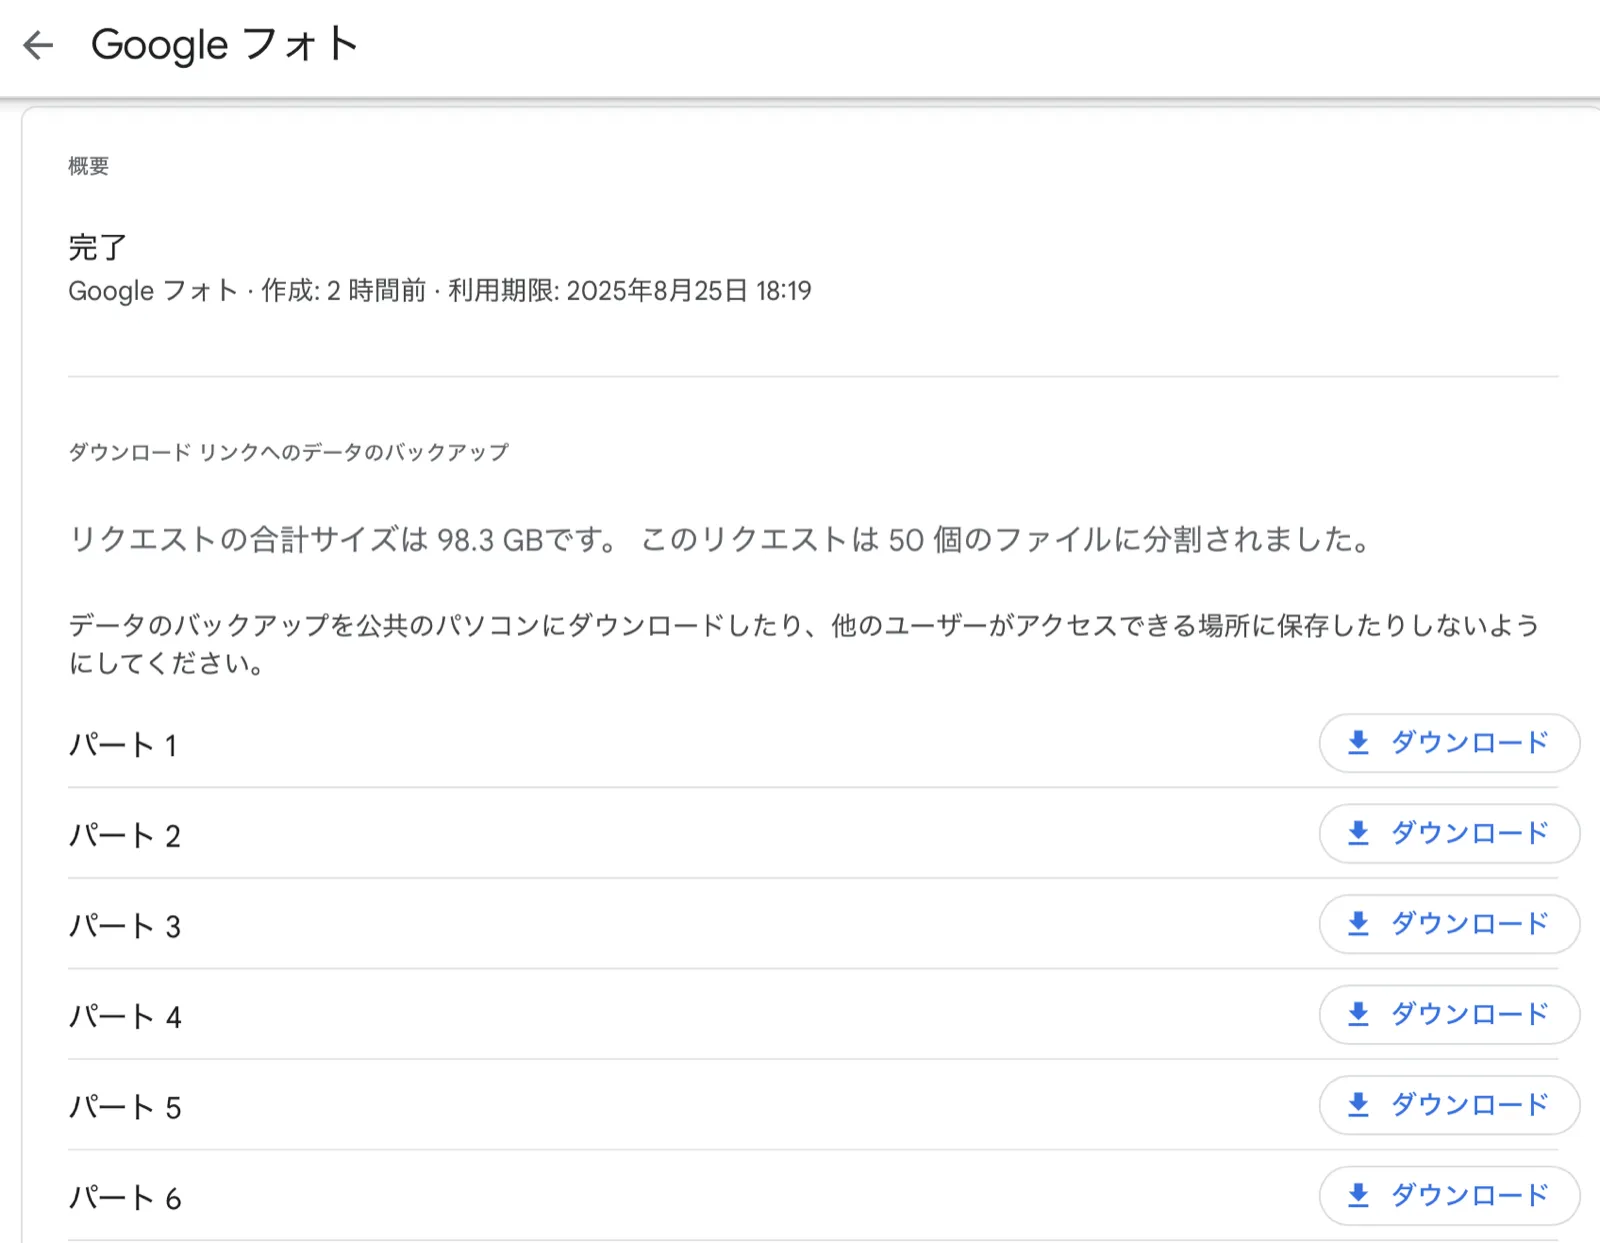The height and width of the screenshot is (1243, 1600).
Task: Click the download icon for パート 5
Action: [1357, 1105]
